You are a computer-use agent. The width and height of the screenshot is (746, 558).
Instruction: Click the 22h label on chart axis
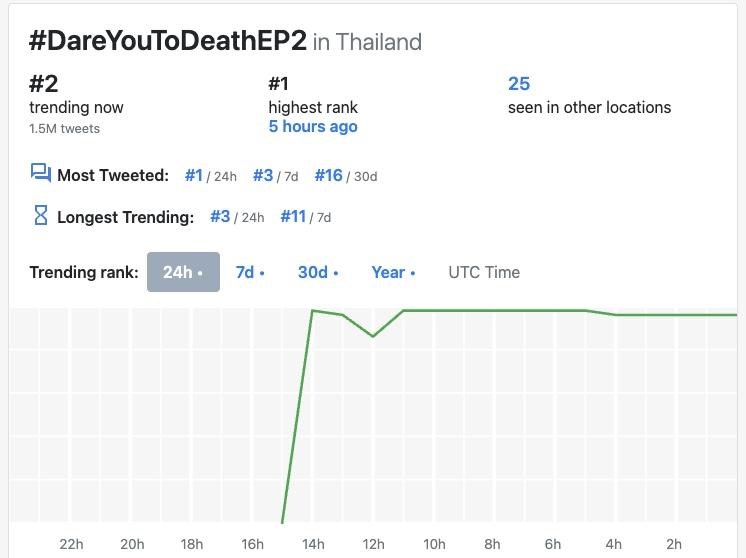tap(71, 544)
